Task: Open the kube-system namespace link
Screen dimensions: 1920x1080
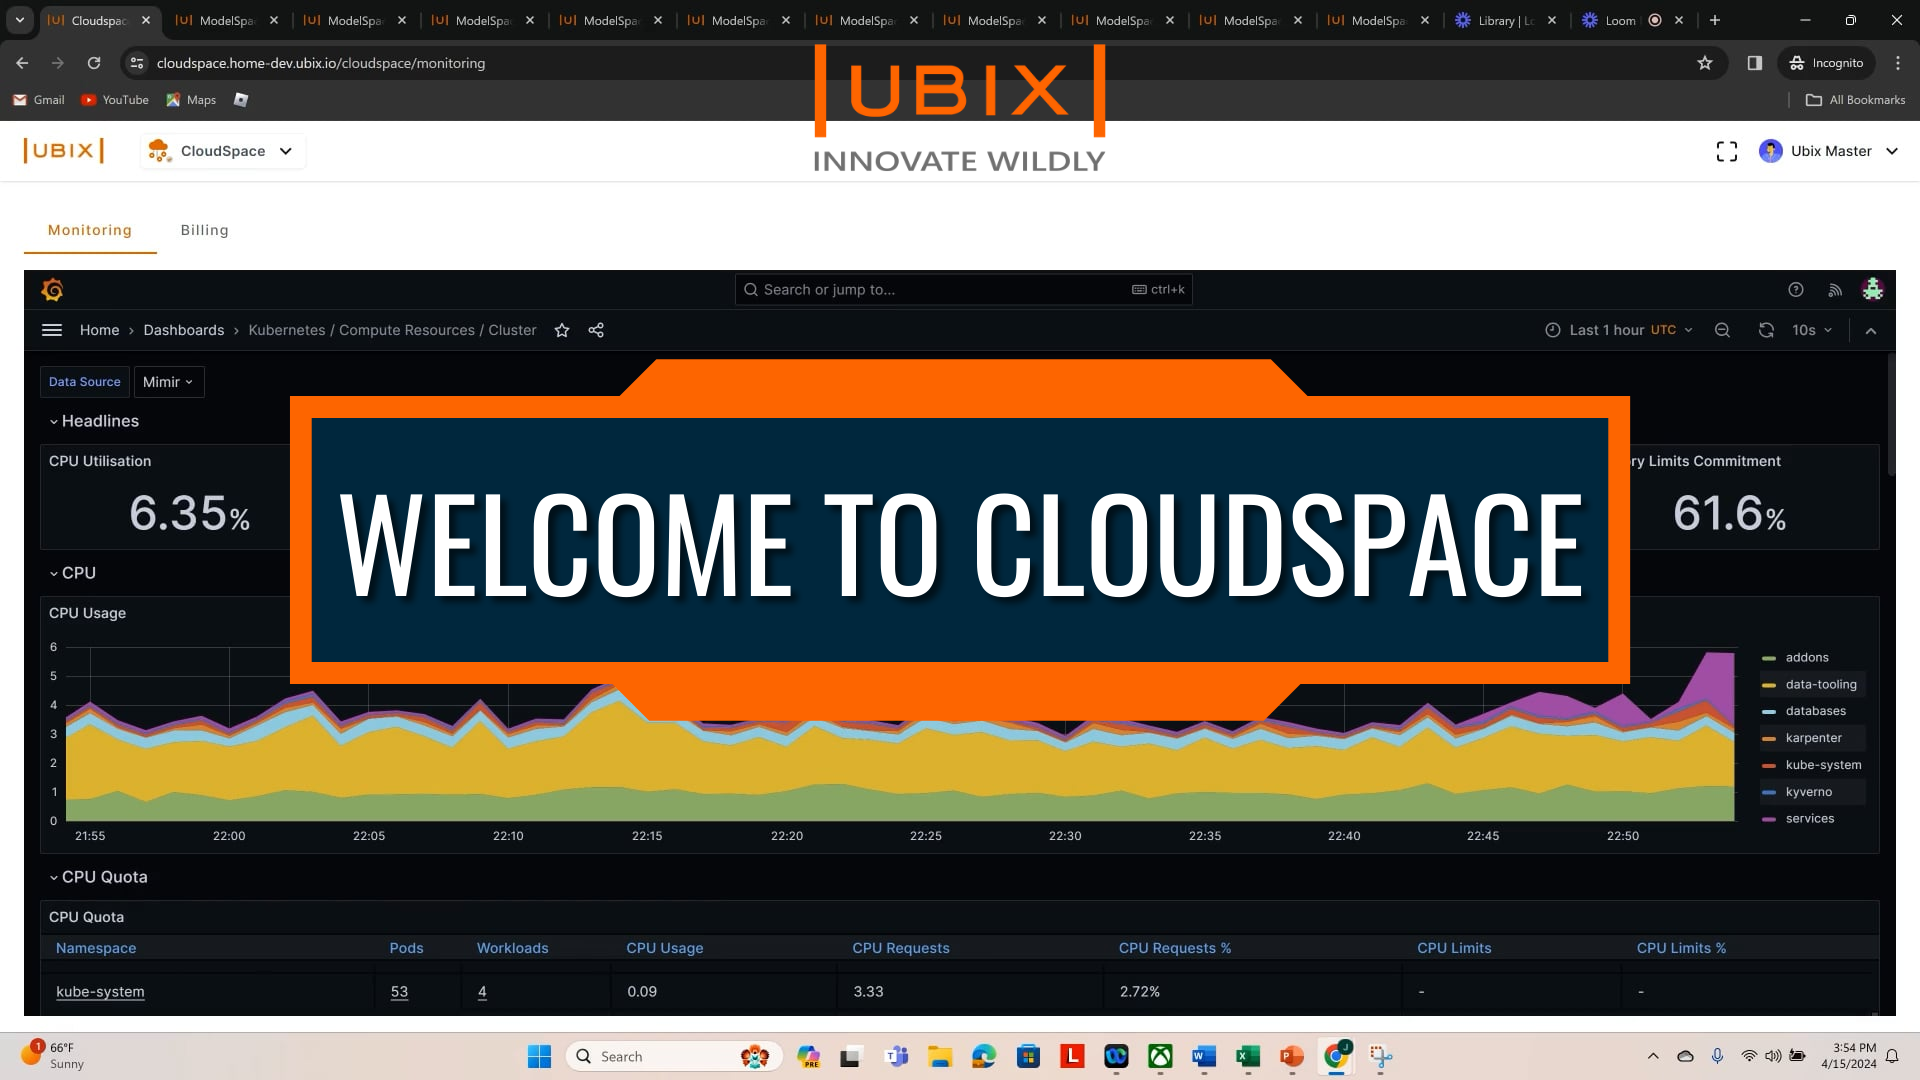Action: (x=100, y=992)
